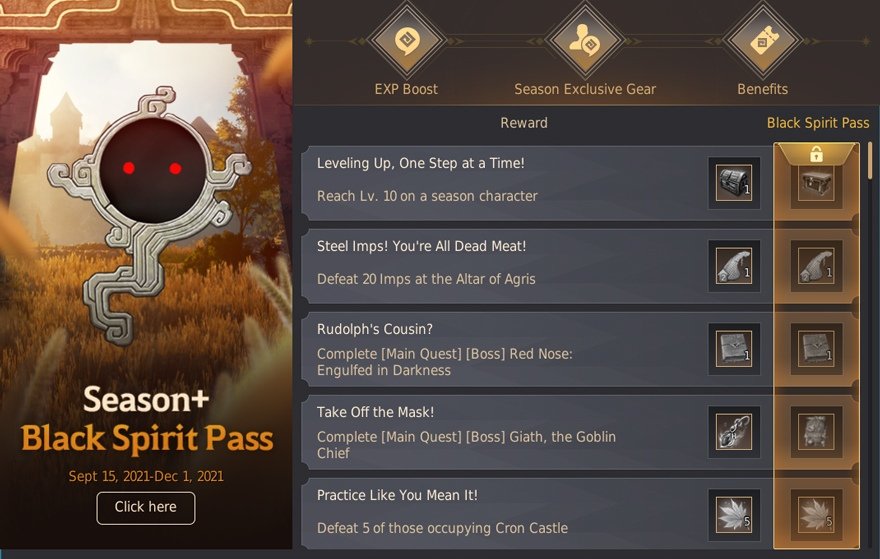Screen dimensions: 880x559
Task: Open the Black Spirit Pass column header
Action: tap(818, 123)
